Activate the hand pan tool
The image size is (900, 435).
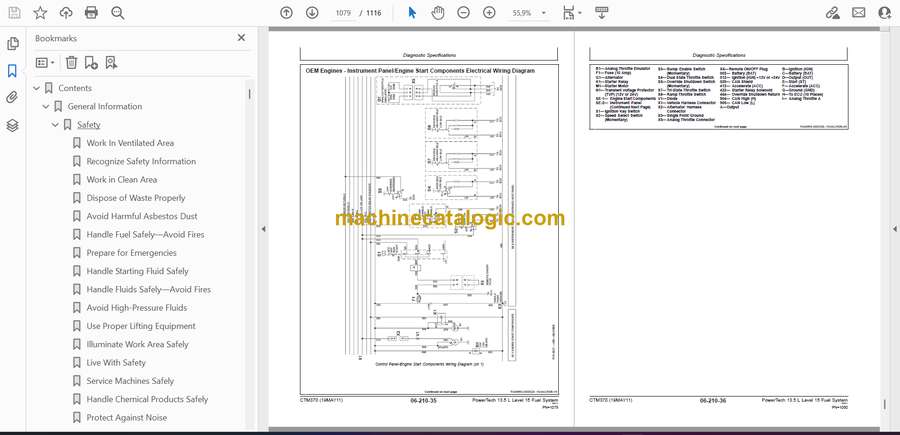(438, 13)
